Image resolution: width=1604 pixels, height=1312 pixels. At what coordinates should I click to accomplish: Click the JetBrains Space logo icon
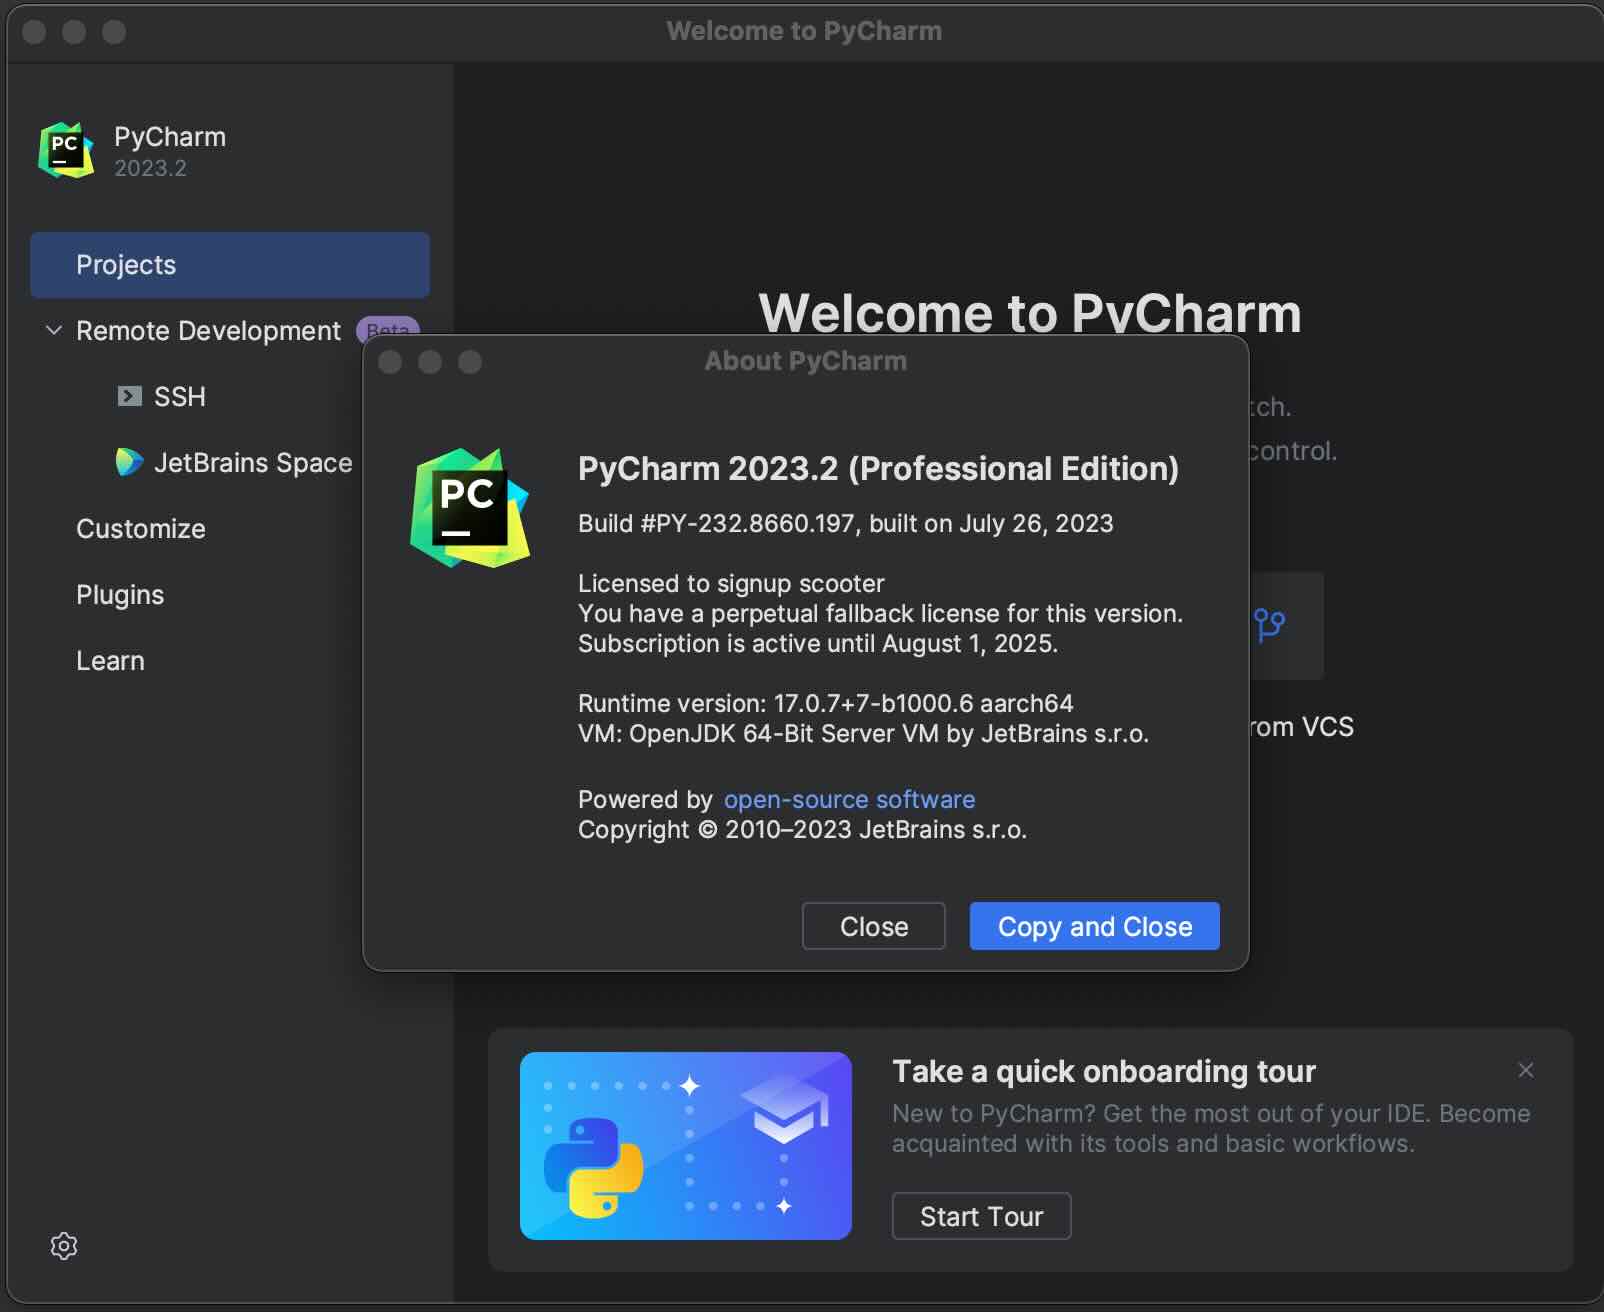click(129, 462)
